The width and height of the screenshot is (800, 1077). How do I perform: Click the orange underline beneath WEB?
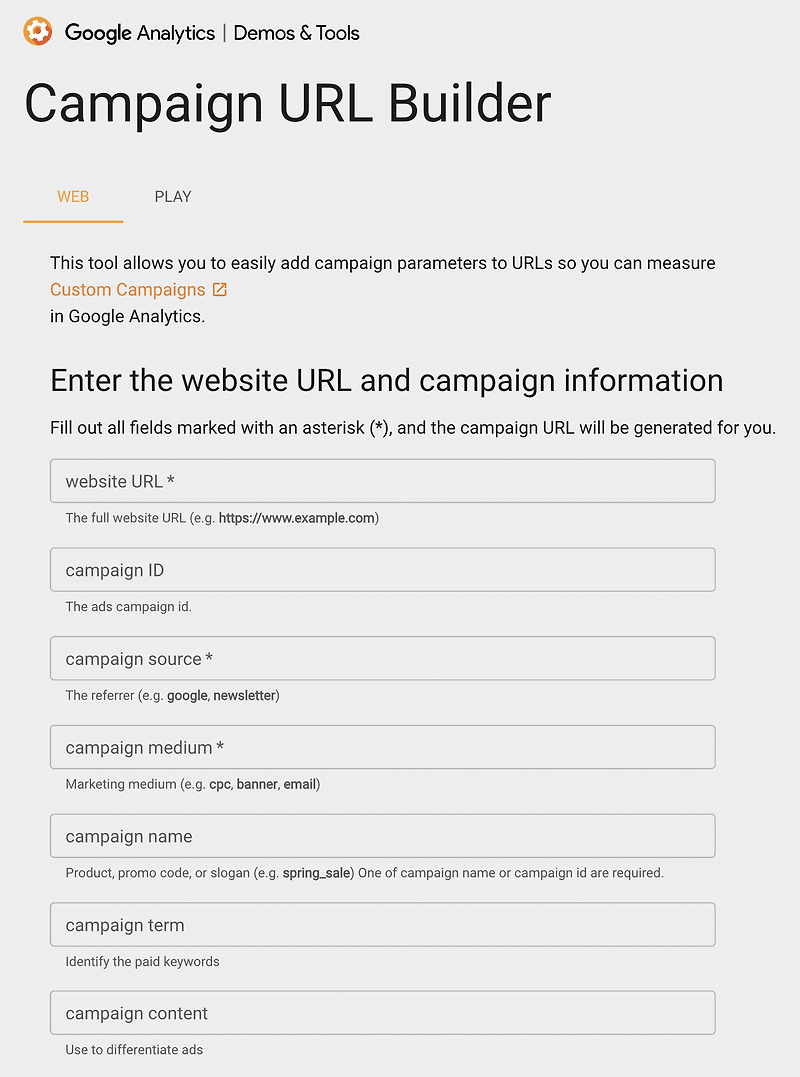tap(72, 220)
